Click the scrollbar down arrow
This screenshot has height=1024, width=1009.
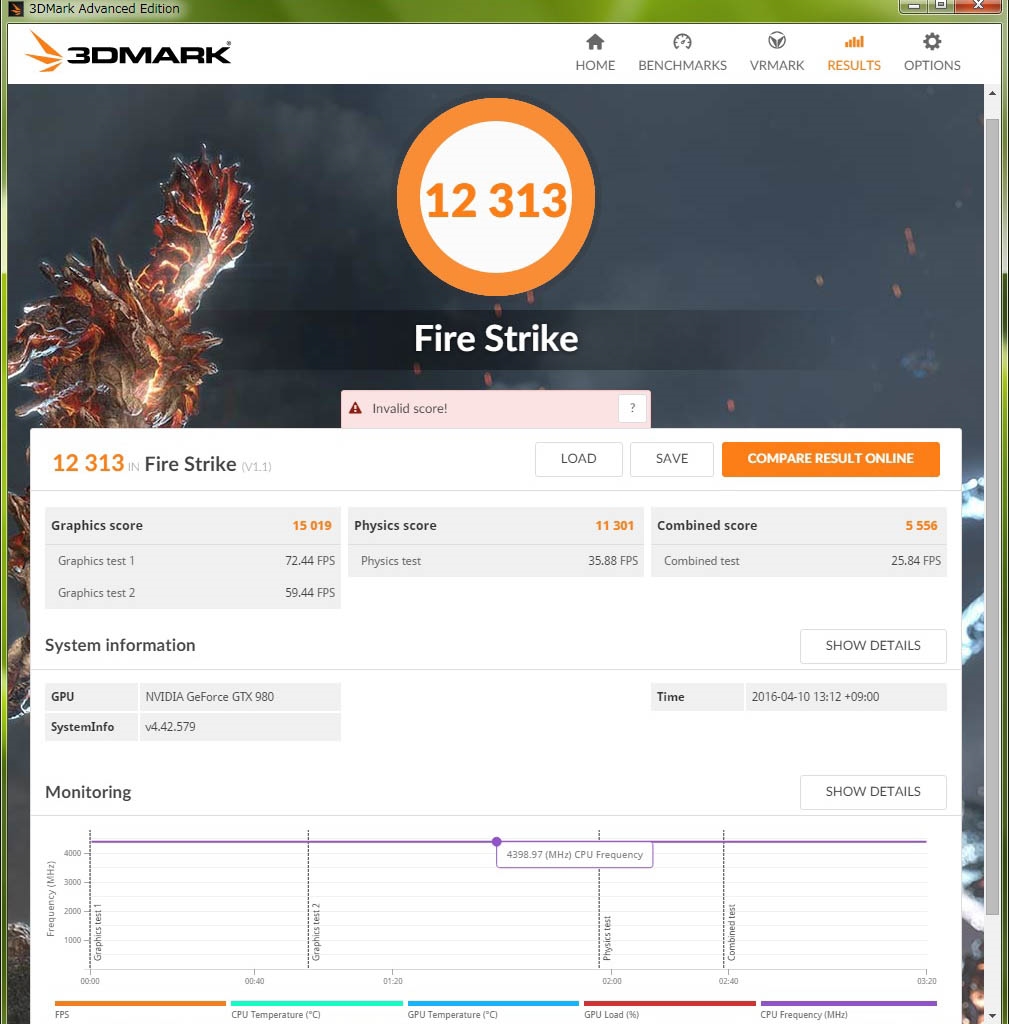(x=992, y=1016)
